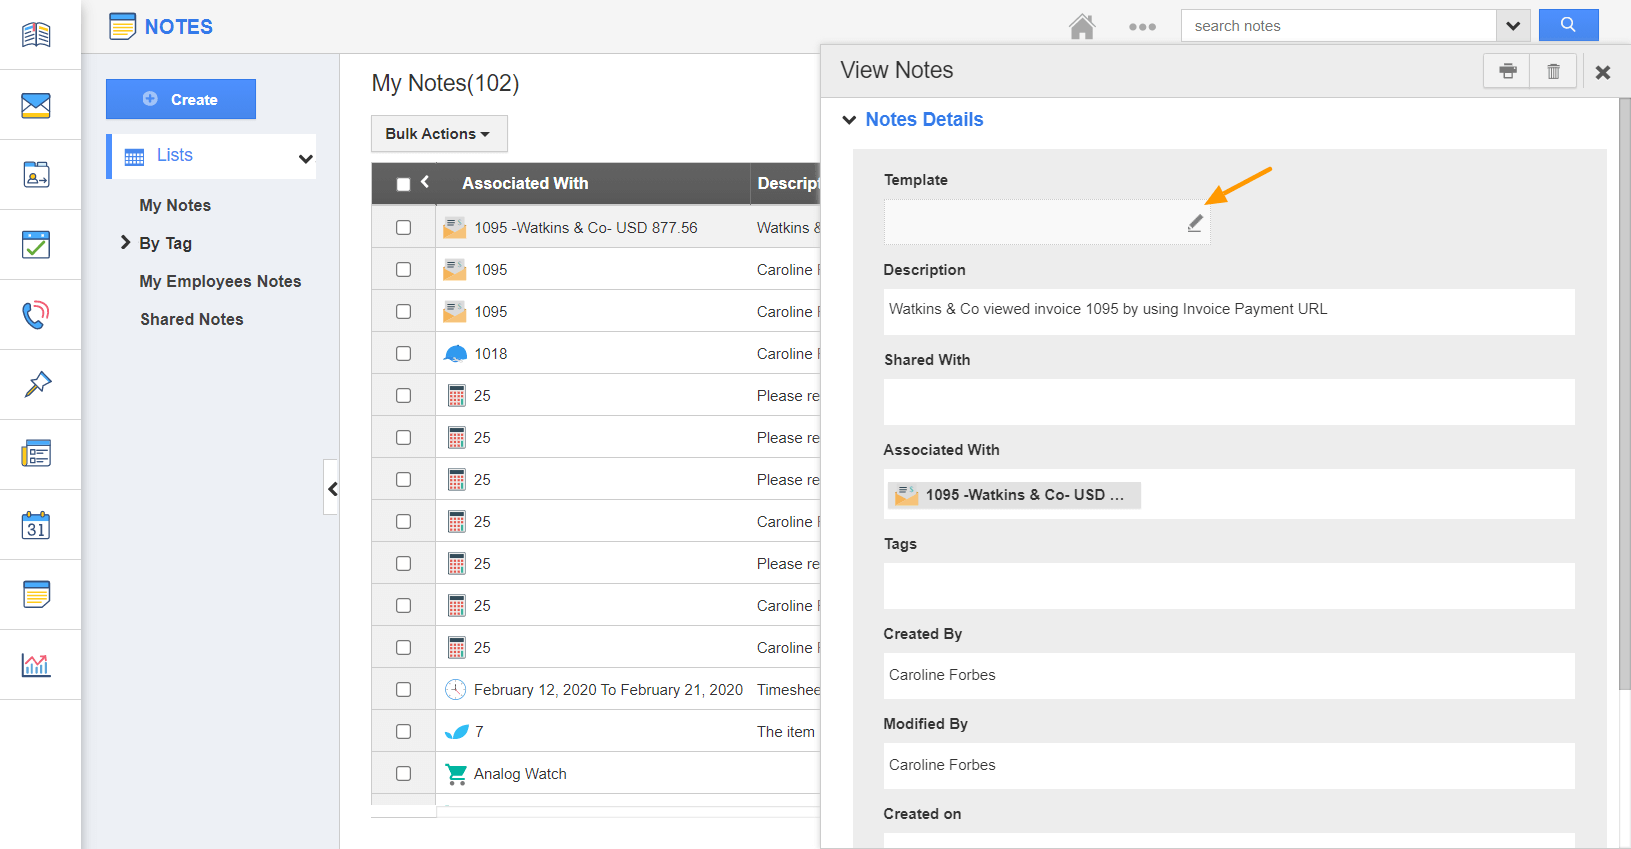
Task: Open the three-dots more options icon
Action: click(x=1142, y=27)
